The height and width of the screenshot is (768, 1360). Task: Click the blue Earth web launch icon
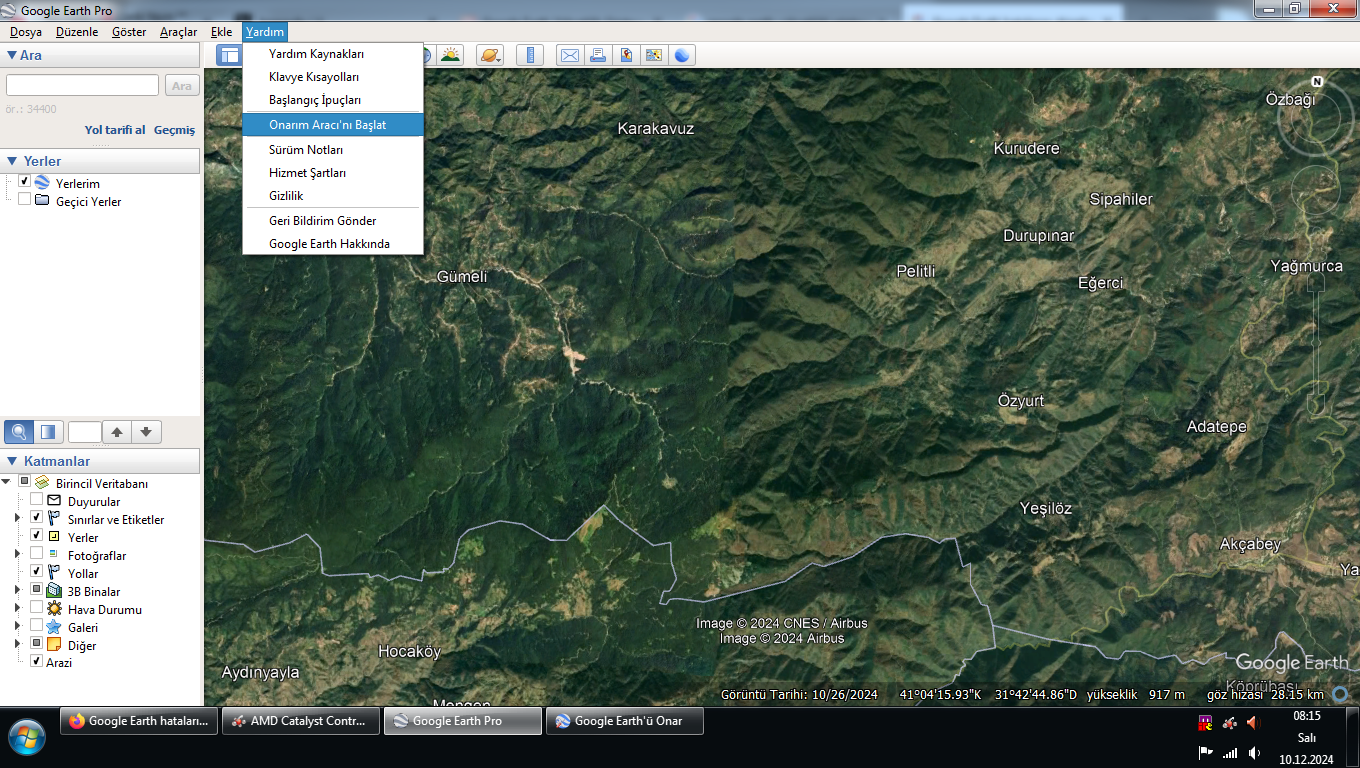(682, 55)
